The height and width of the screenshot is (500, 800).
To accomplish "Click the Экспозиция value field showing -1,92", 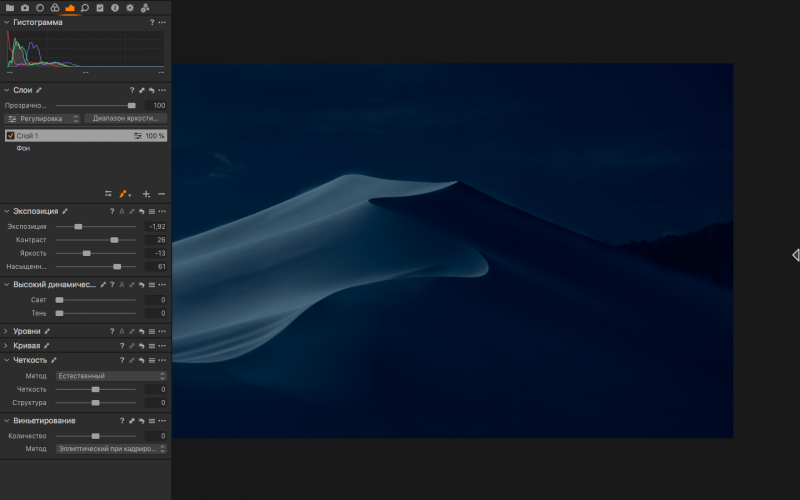I will (x=156, y=227).
